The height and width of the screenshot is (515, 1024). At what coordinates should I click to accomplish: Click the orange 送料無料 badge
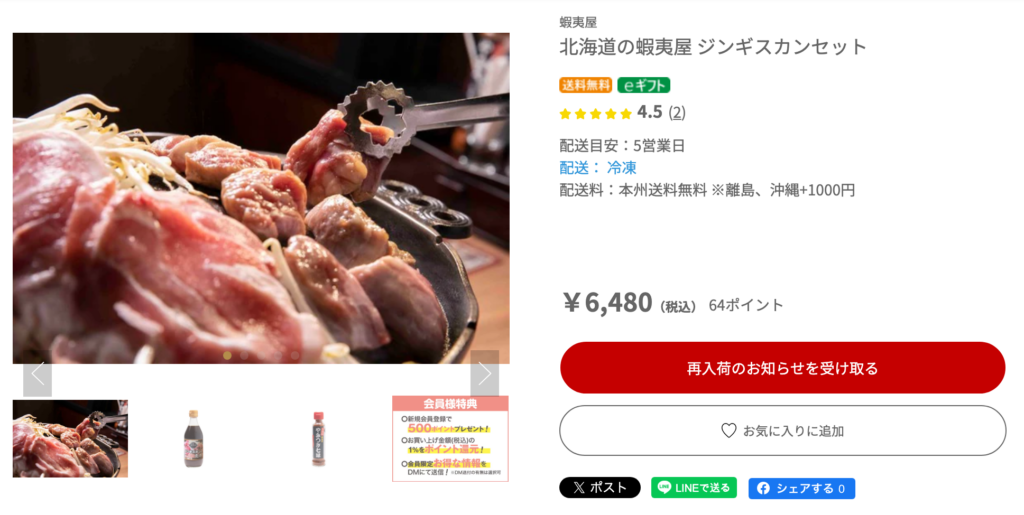(585, 86)
